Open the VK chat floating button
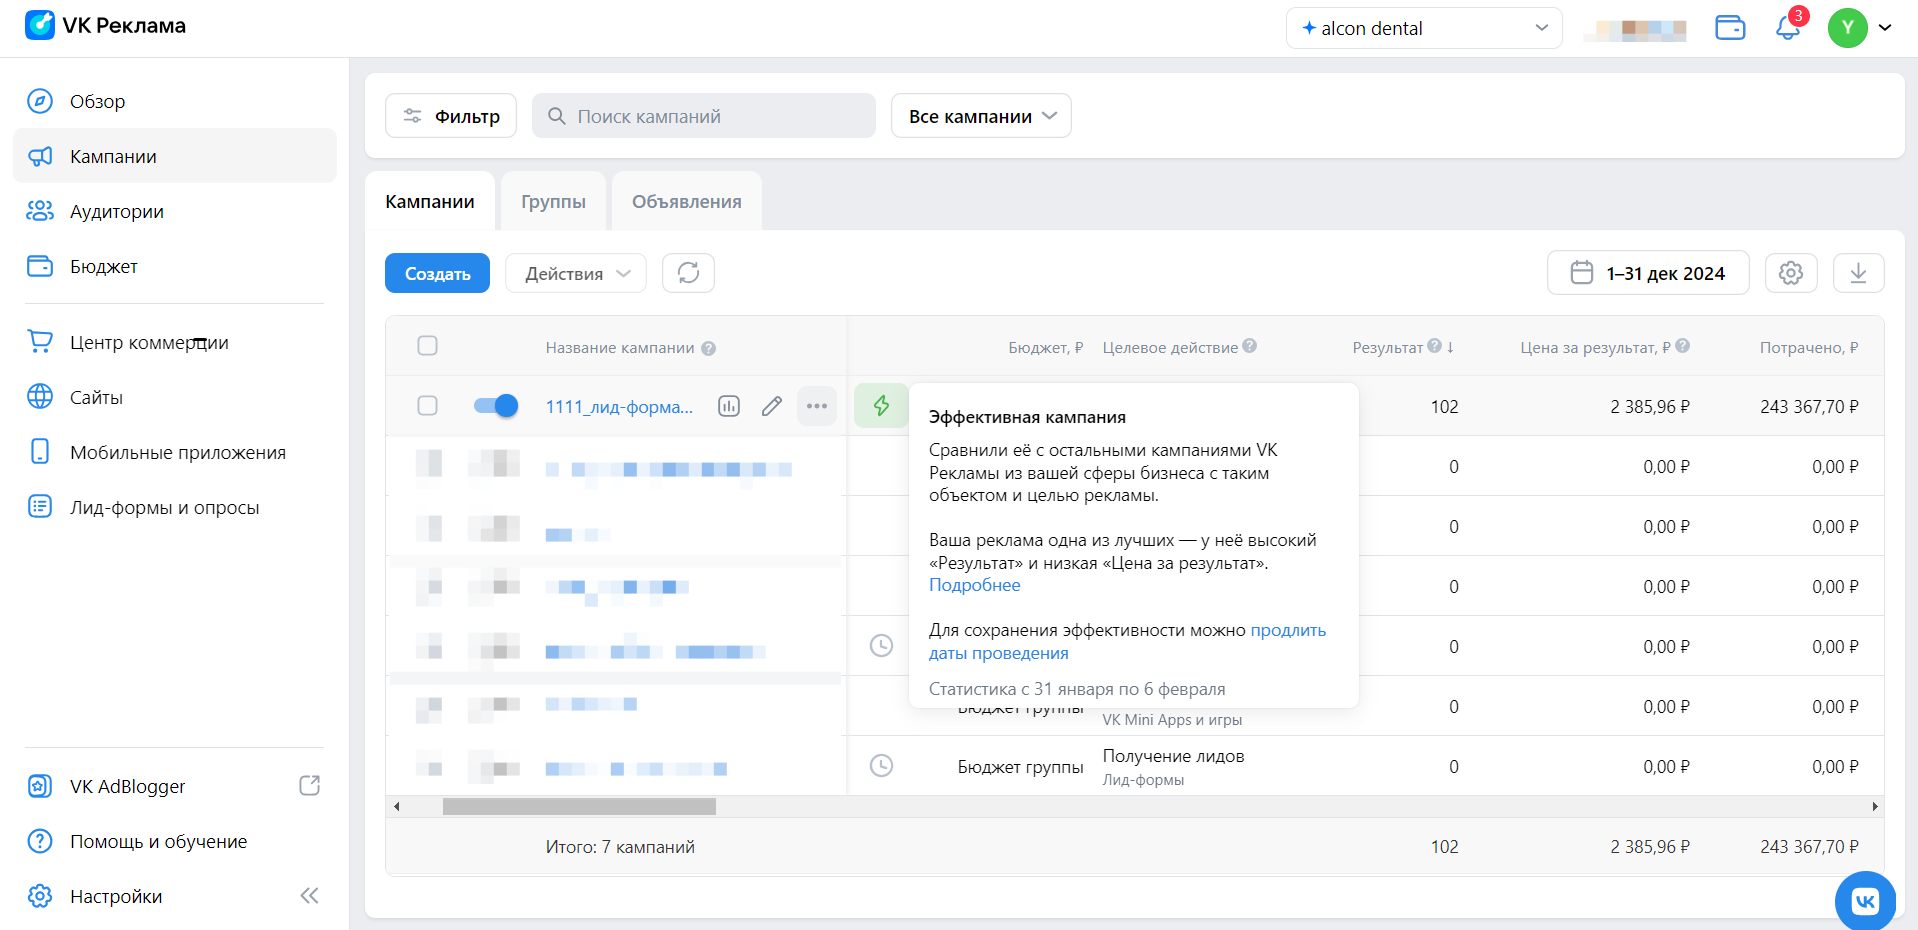Screen dimensions: 1918x930 (x=1865, y=901)
